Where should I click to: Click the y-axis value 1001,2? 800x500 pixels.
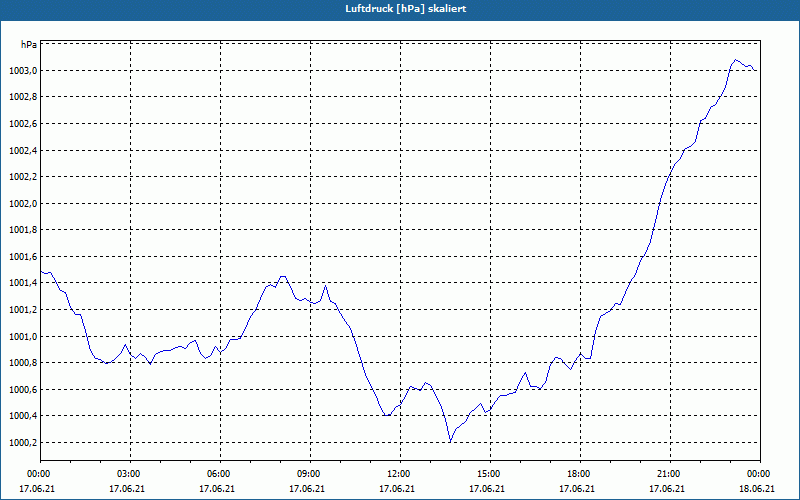(x=23, y=310)
